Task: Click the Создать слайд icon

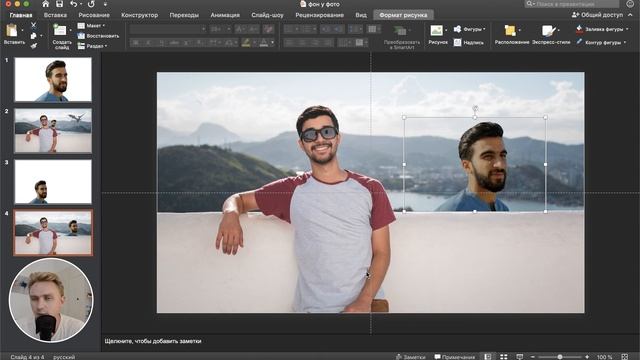Action: click(60, 30)
